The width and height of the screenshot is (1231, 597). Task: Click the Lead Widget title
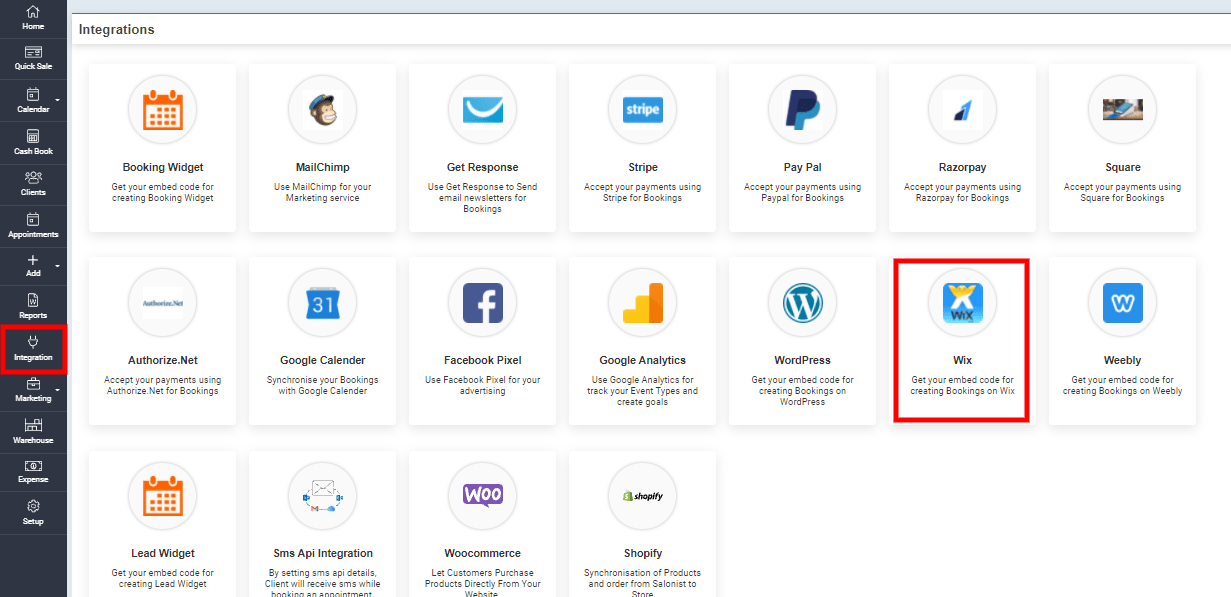[x=163, y=553]
